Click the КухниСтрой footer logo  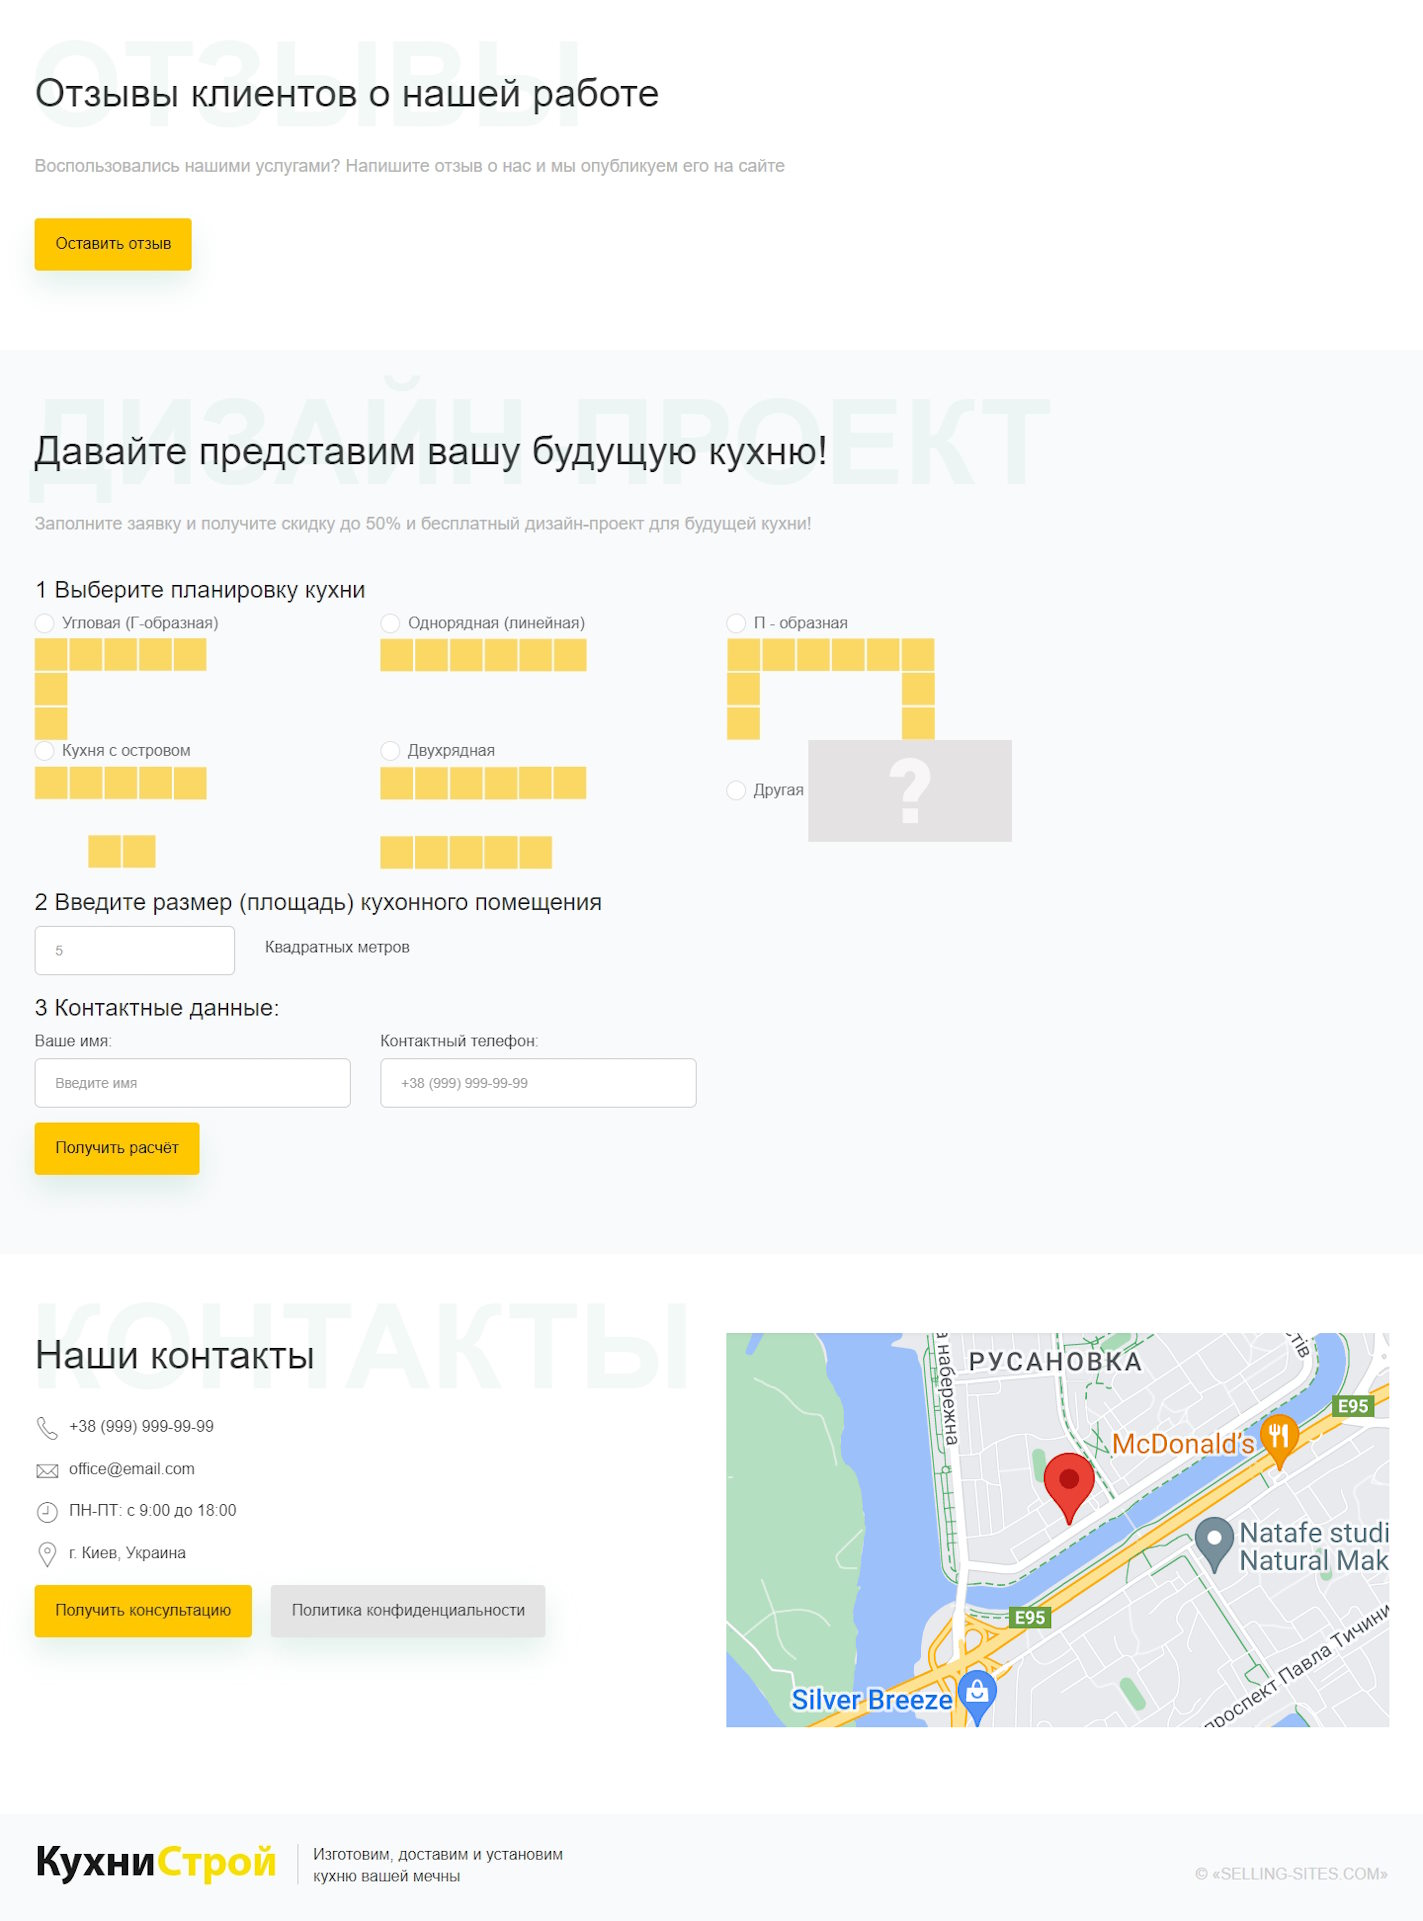[155, 1862]
